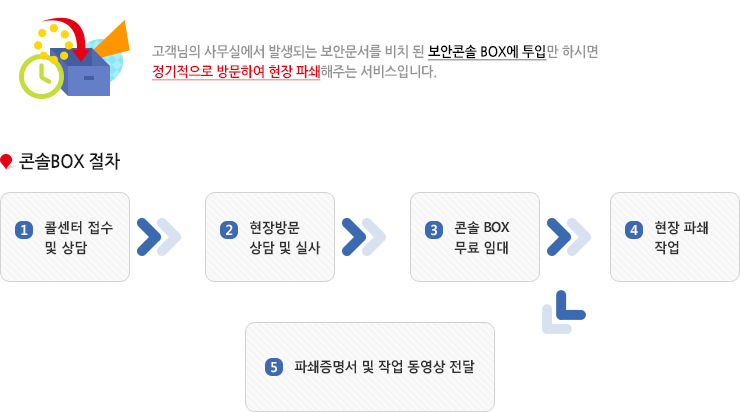740x412 pixels.
Task: Select the 현장 파쇄 작업 step text
Action: pos(680,237)
